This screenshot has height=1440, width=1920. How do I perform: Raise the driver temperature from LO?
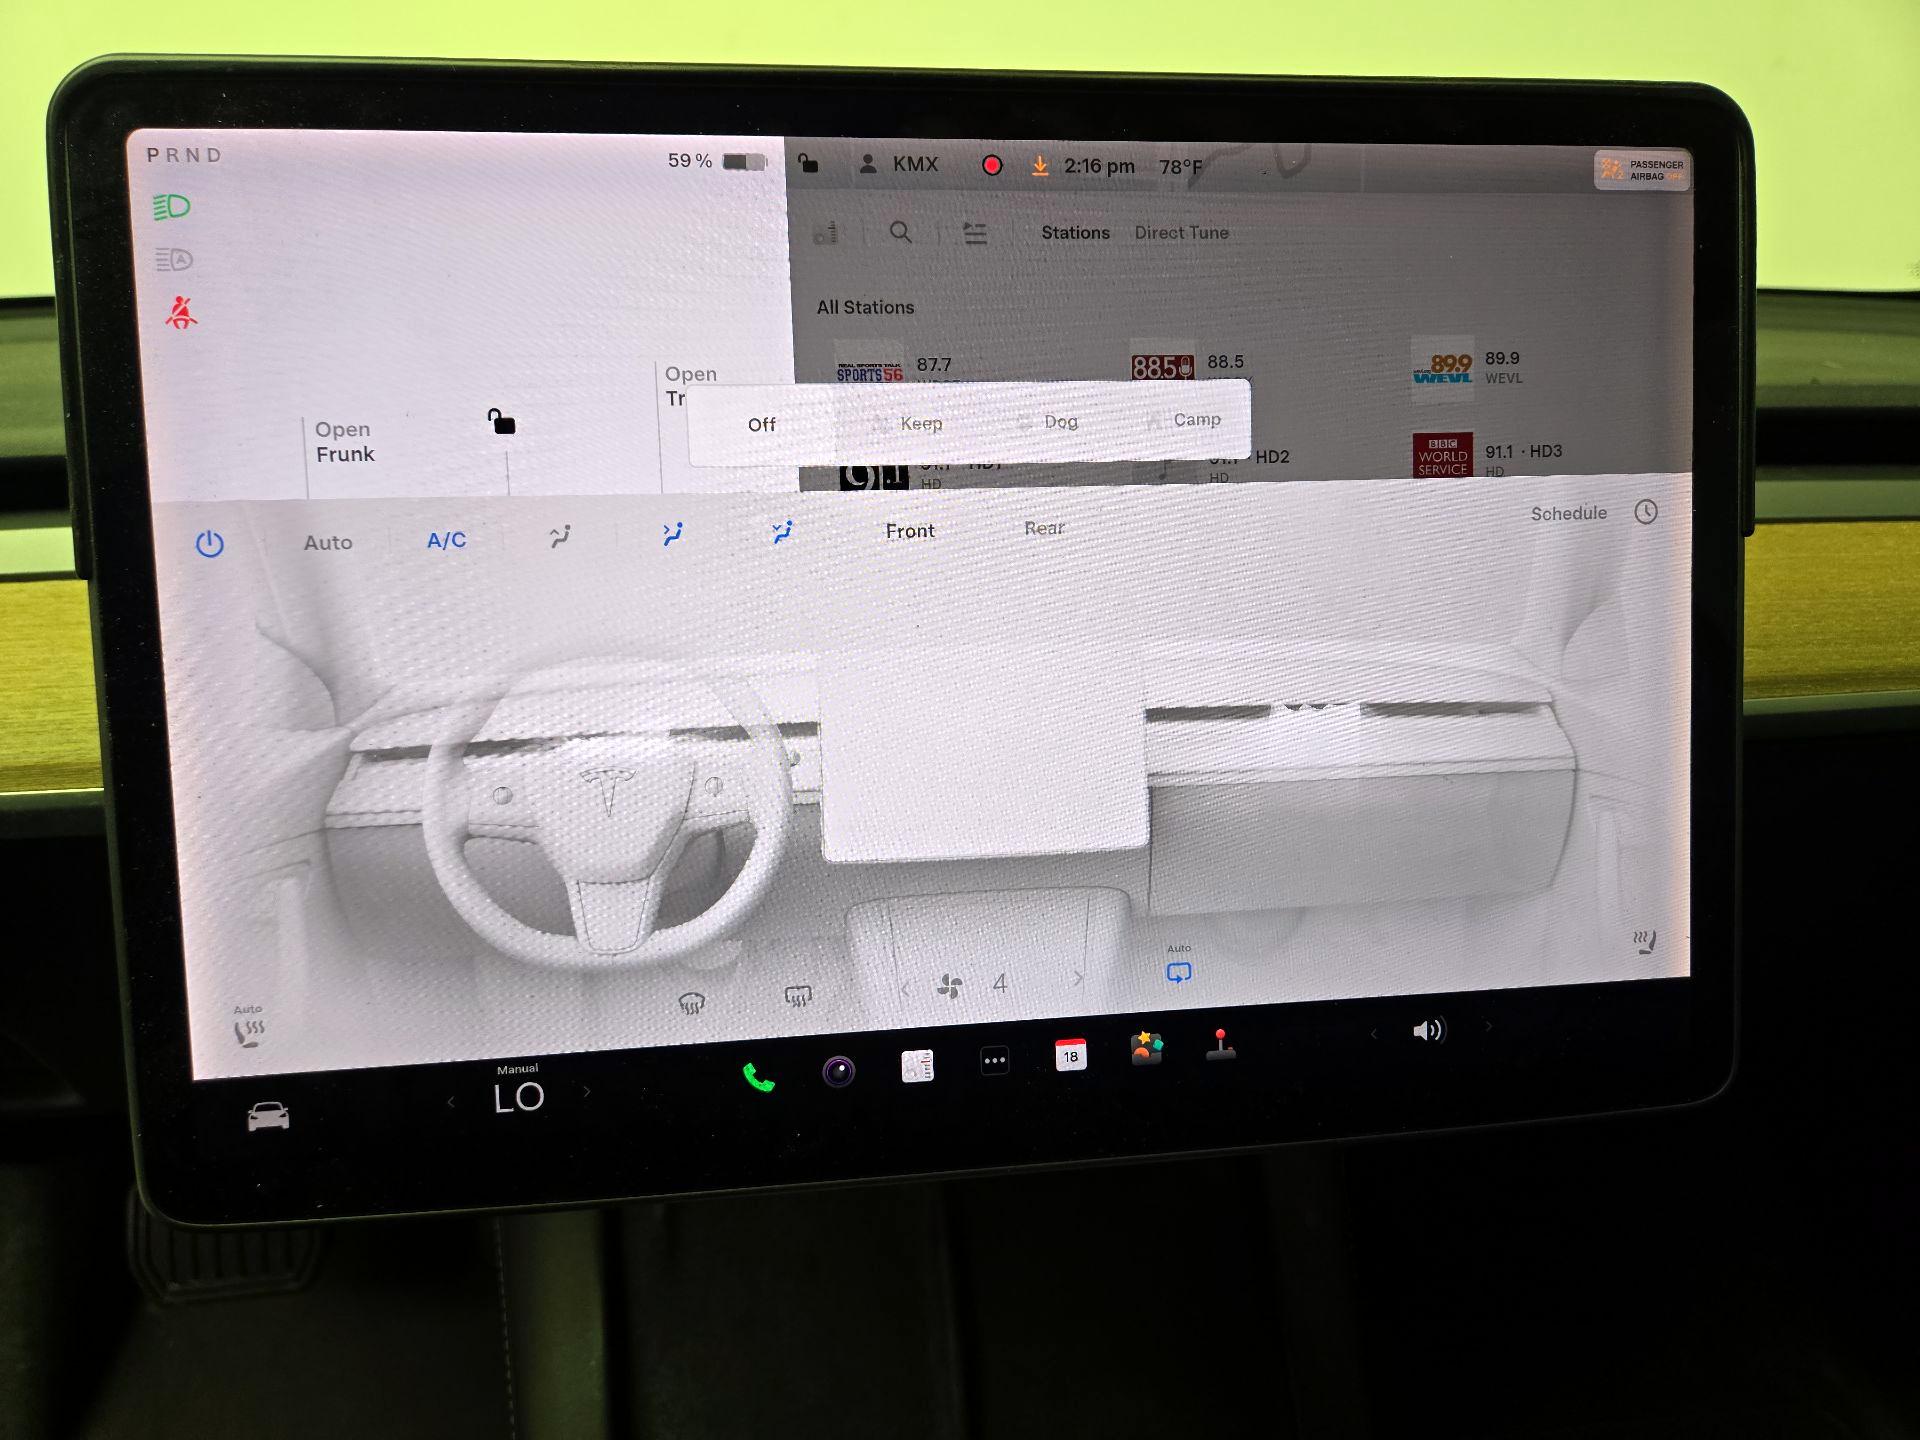click(586, 1092)
